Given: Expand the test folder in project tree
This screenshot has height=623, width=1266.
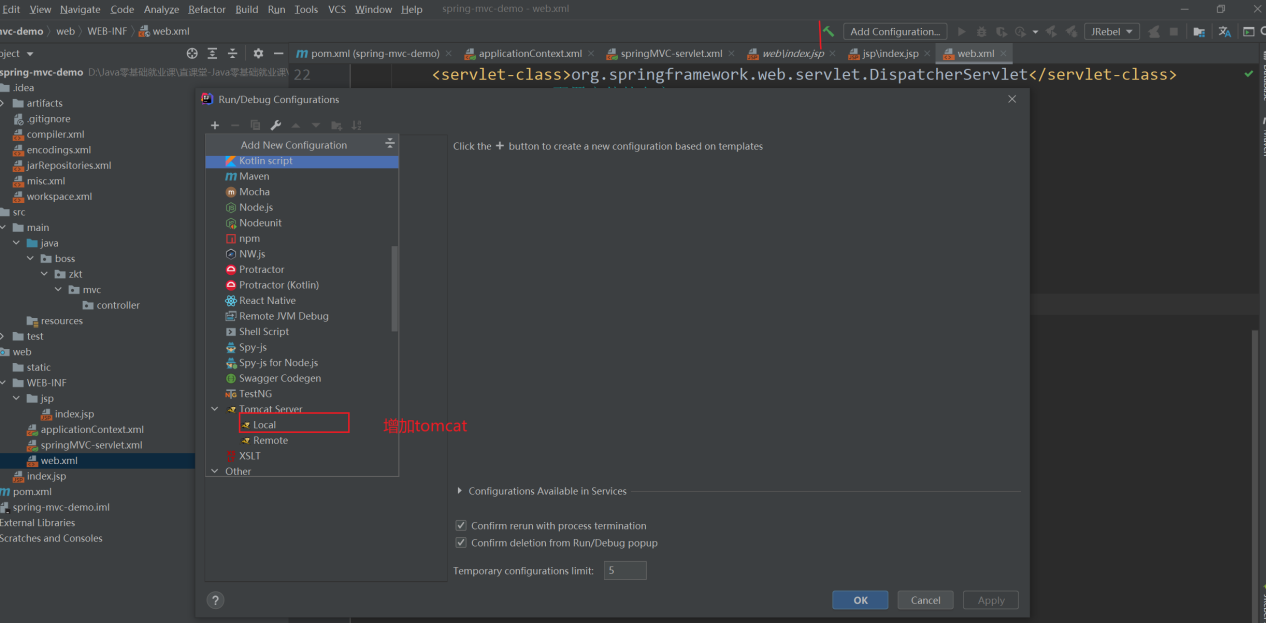Looking at the screenshot, I should (4, 336).
